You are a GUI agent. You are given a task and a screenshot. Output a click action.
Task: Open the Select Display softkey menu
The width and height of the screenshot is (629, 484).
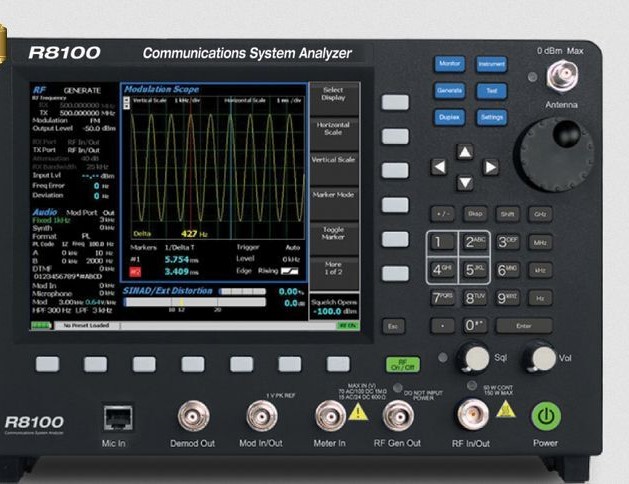(x=333, y=95)
